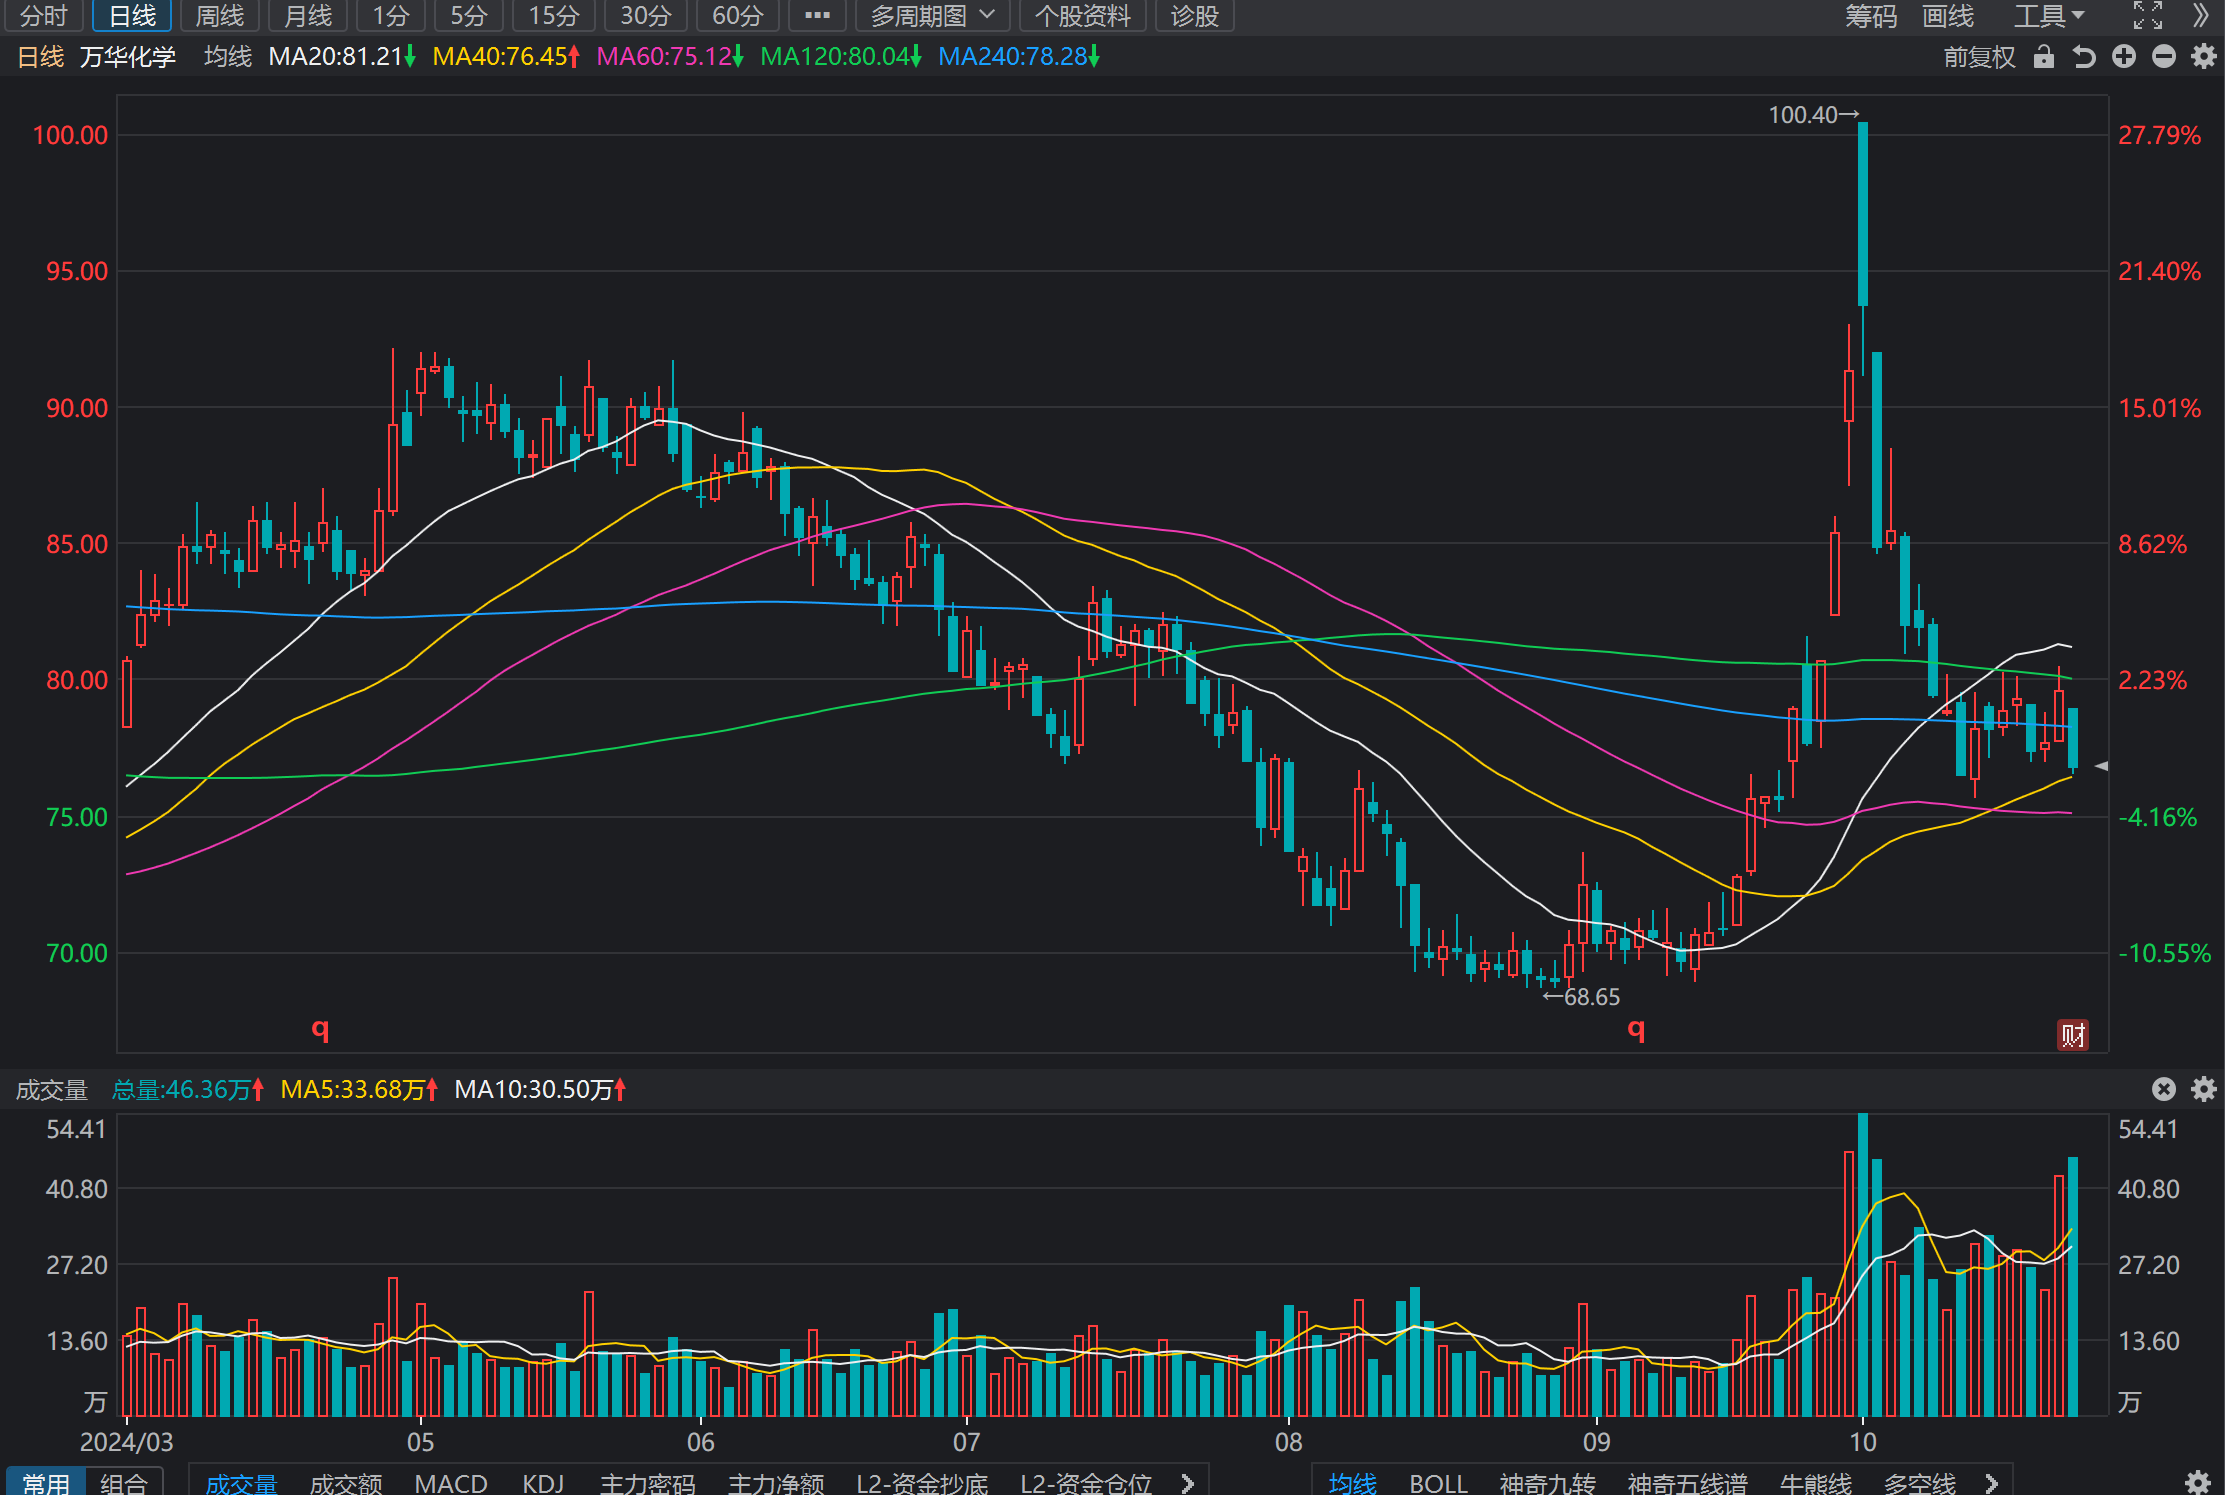Switch sub-chart to 成交量 indicator
2225x1495 pixels.
pyautogui.click(x=241, y=1482)
